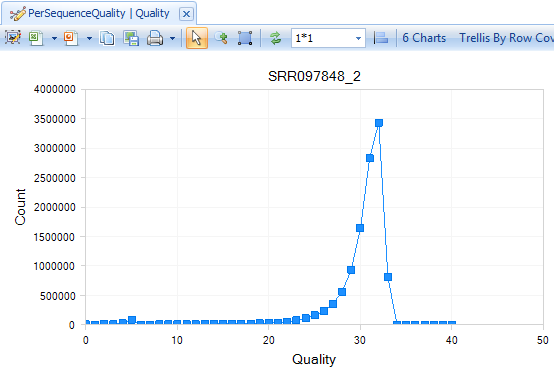Open the print options dropdown arrow
The height and width of the screenshot is (371, 554).
tap(172, 38)
